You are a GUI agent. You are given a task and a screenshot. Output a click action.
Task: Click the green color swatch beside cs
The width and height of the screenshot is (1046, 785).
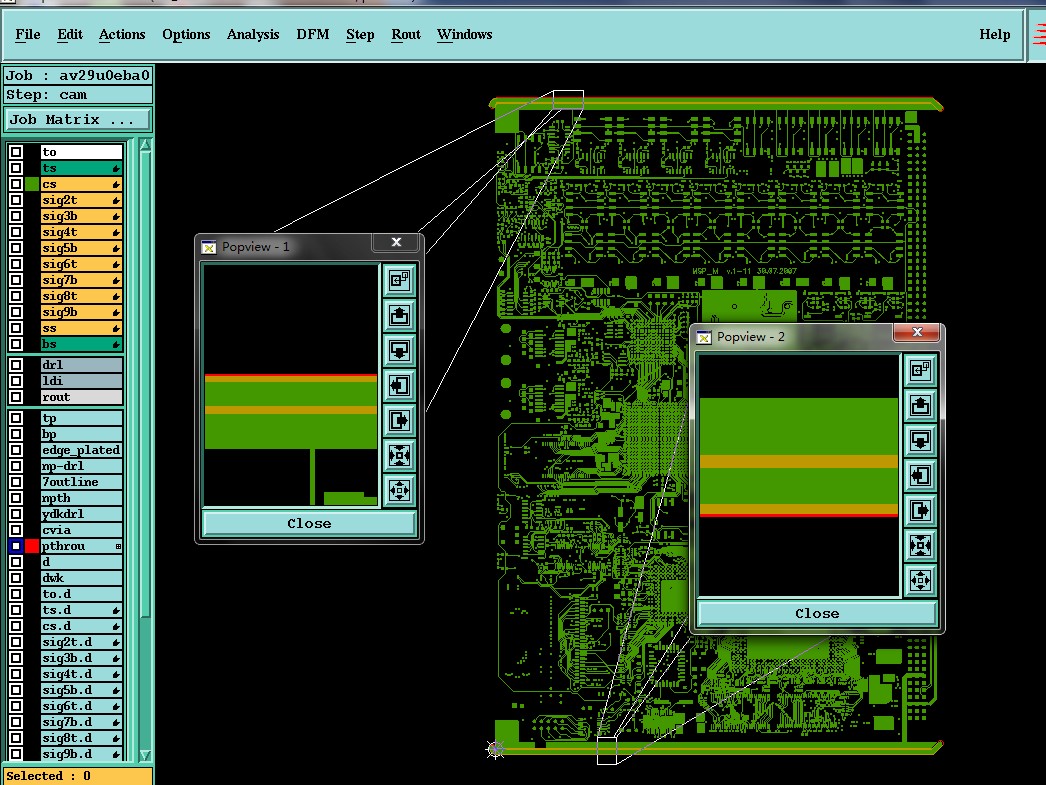32,184
